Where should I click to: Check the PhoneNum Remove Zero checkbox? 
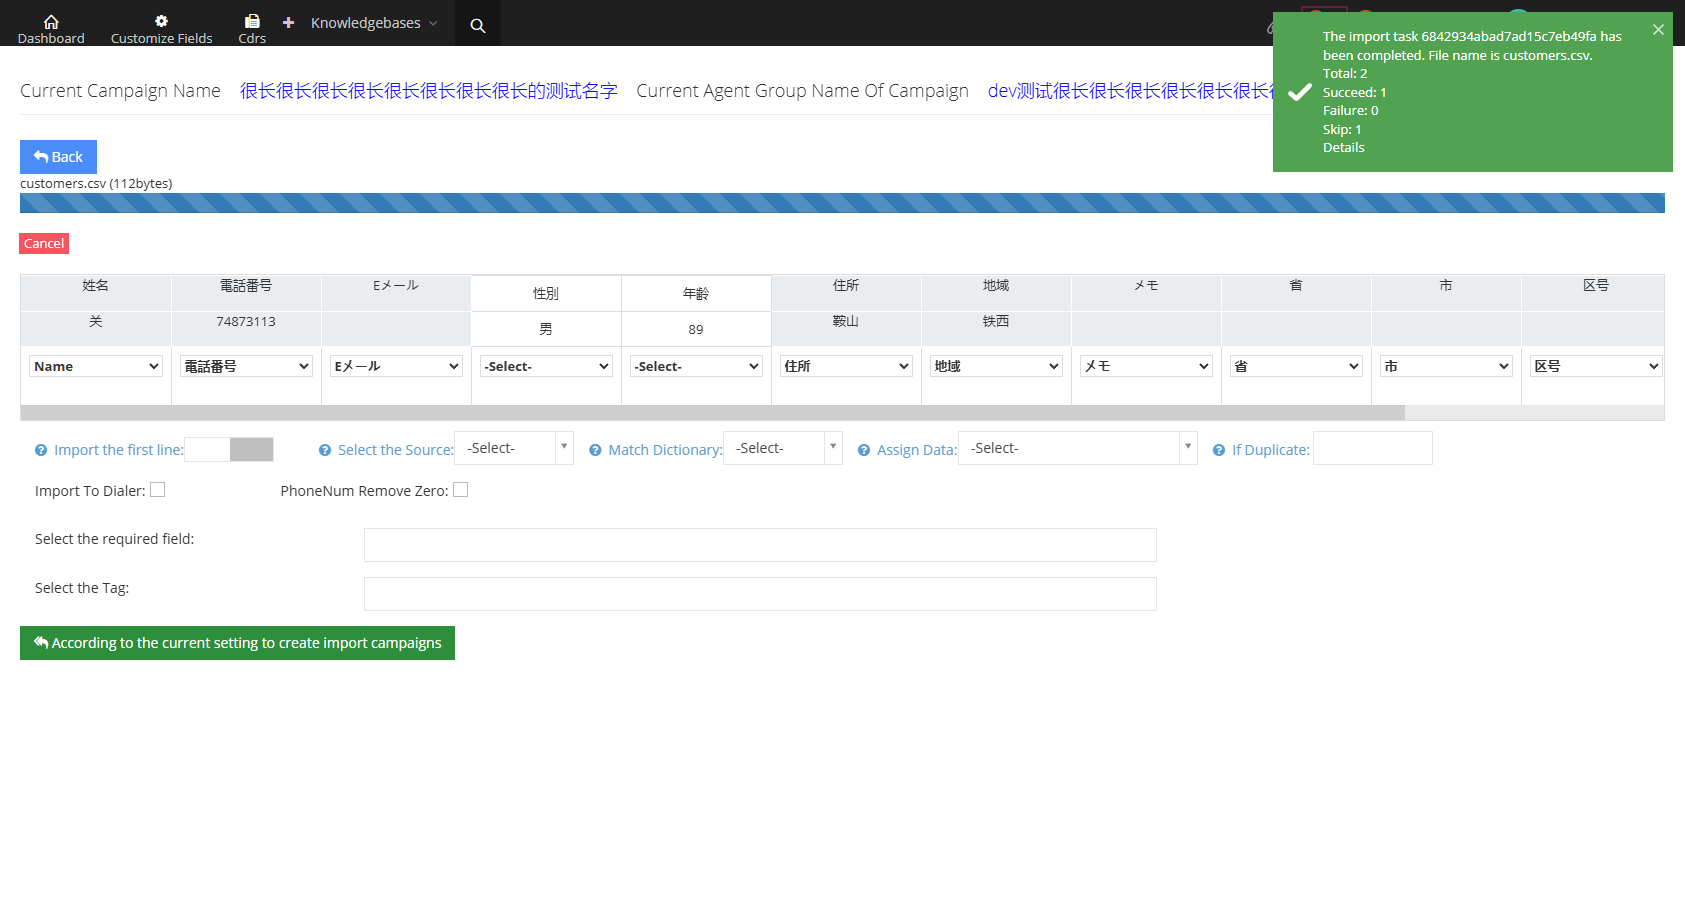click(x=461, y=490)
